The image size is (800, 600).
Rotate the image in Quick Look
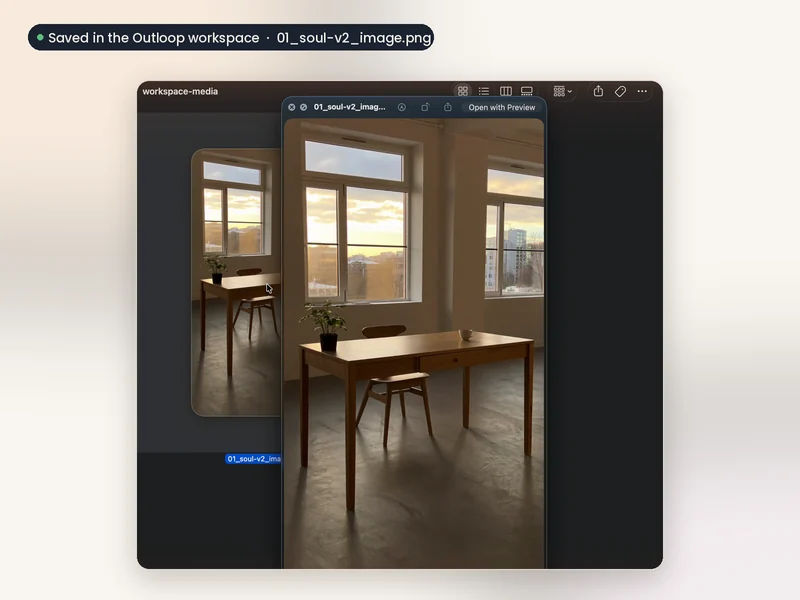[425, 107]
